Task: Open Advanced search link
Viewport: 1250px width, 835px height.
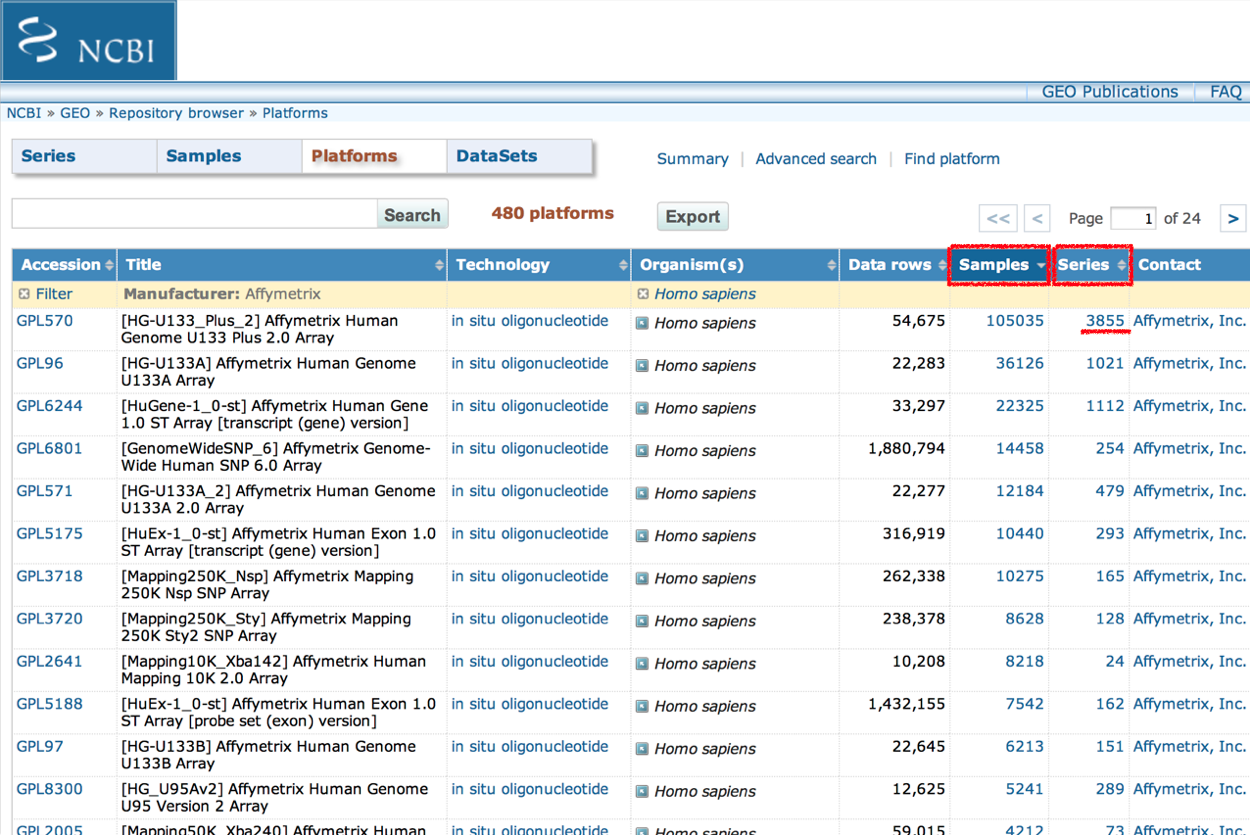Action: (816, 159)
